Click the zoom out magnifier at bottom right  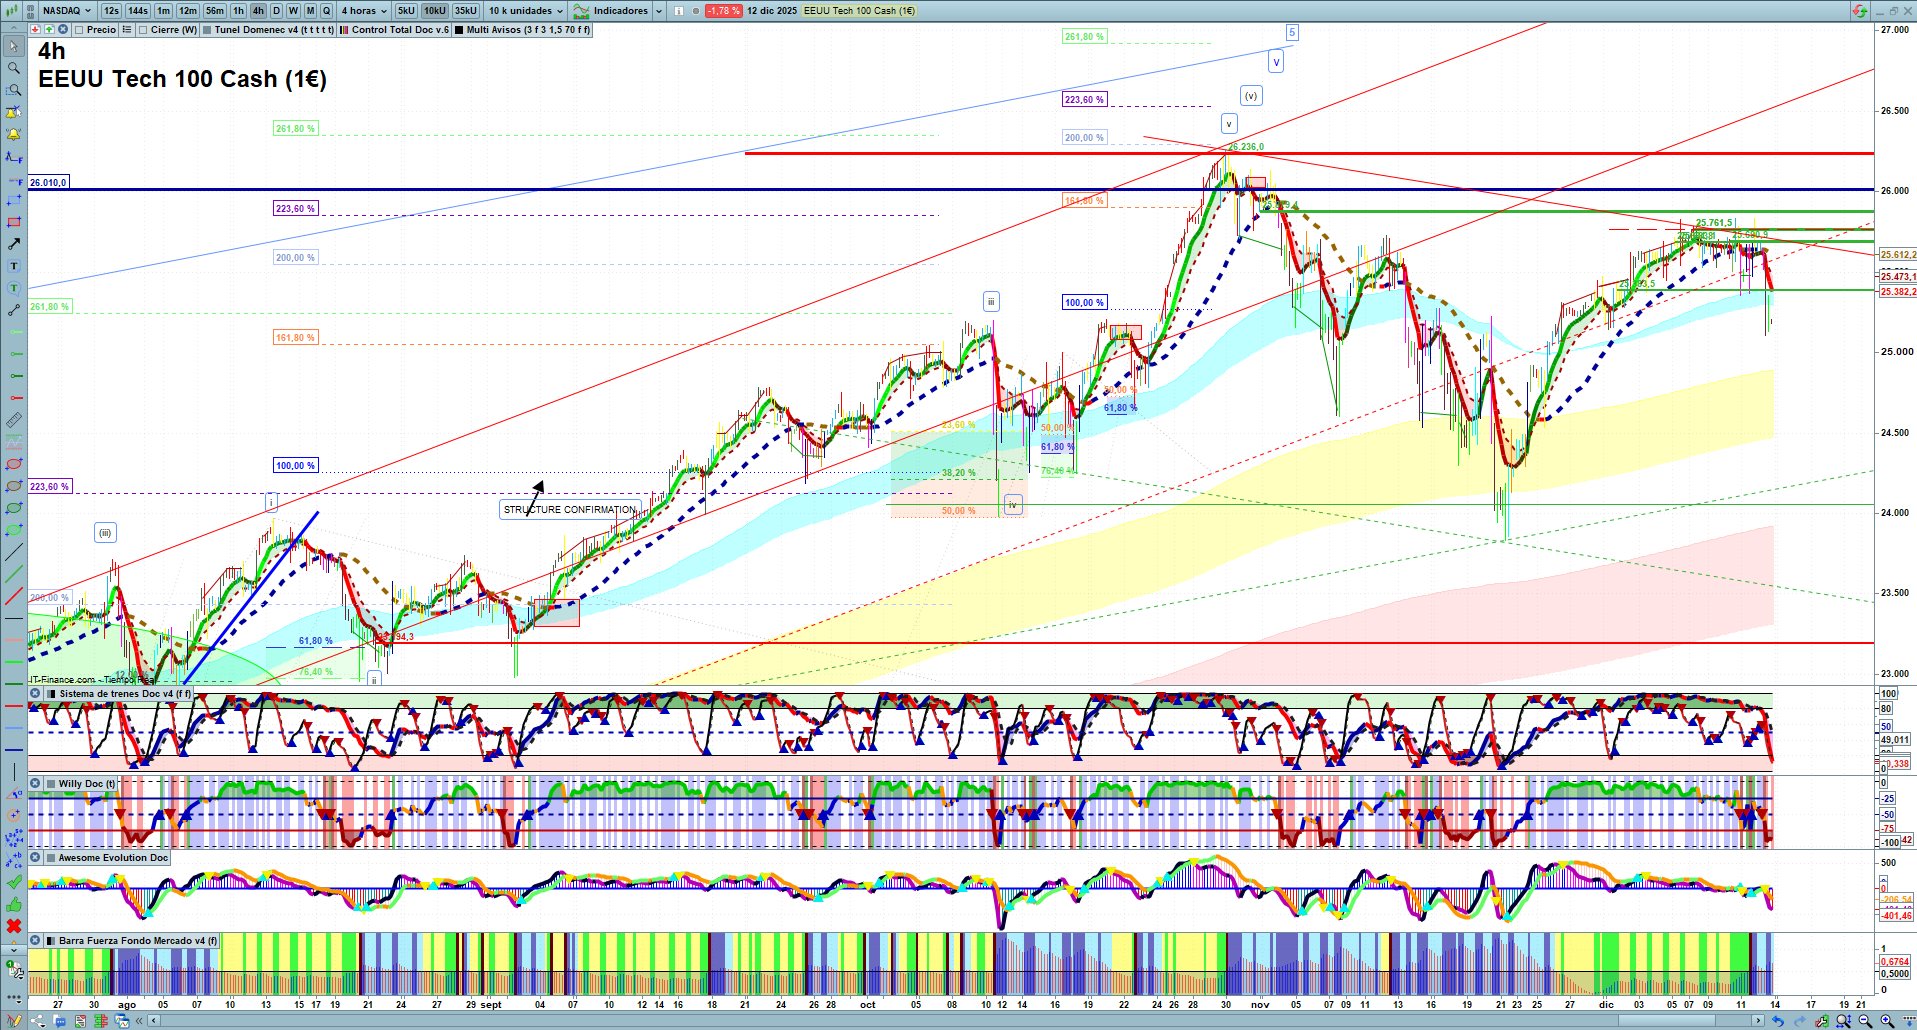pyautogui.click(x=1865, y=1021)
